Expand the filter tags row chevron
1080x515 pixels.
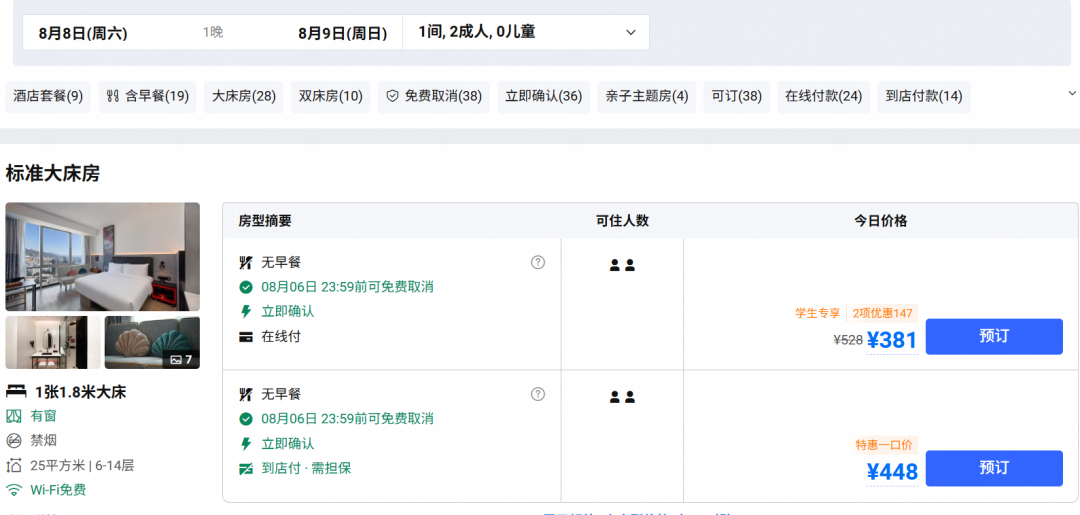point(1071,93)
